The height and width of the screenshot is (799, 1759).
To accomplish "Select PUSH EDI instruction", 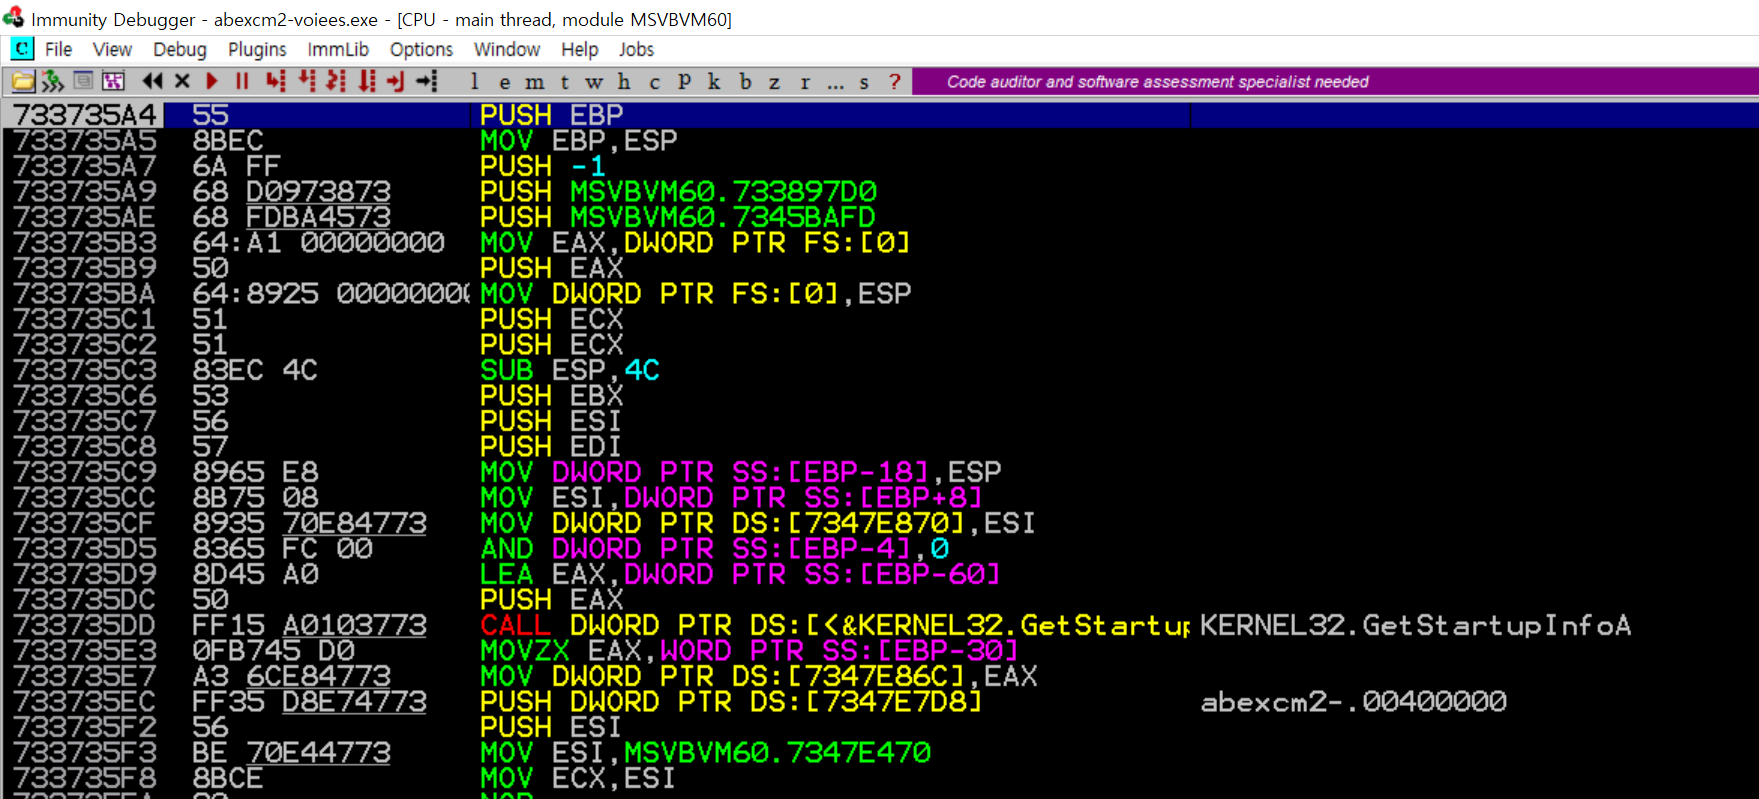I will [x=552, y=447].
